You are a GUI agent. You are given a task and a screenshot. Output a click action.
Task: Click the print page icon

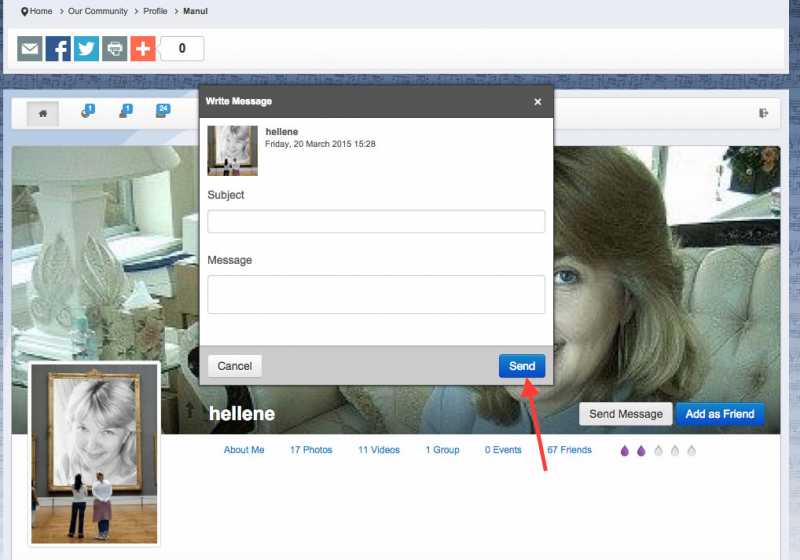tap(115, 48)
